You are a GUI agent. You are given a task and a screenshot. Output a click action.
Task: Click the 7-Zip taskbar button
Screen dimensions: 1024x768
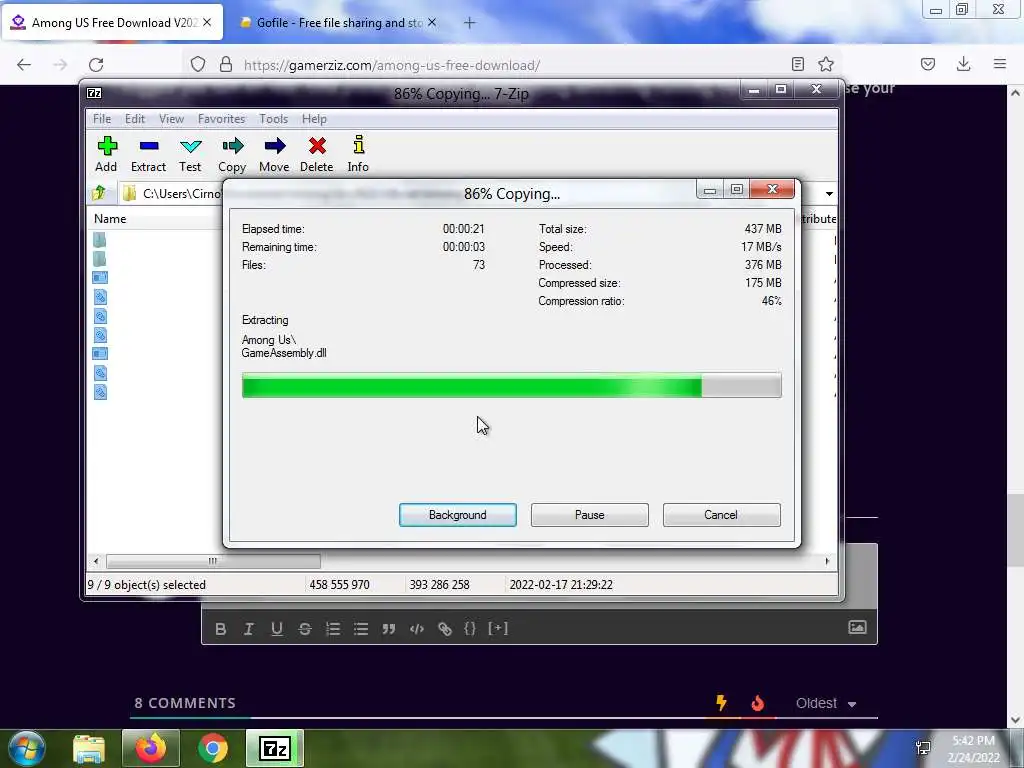click(274, 748)
